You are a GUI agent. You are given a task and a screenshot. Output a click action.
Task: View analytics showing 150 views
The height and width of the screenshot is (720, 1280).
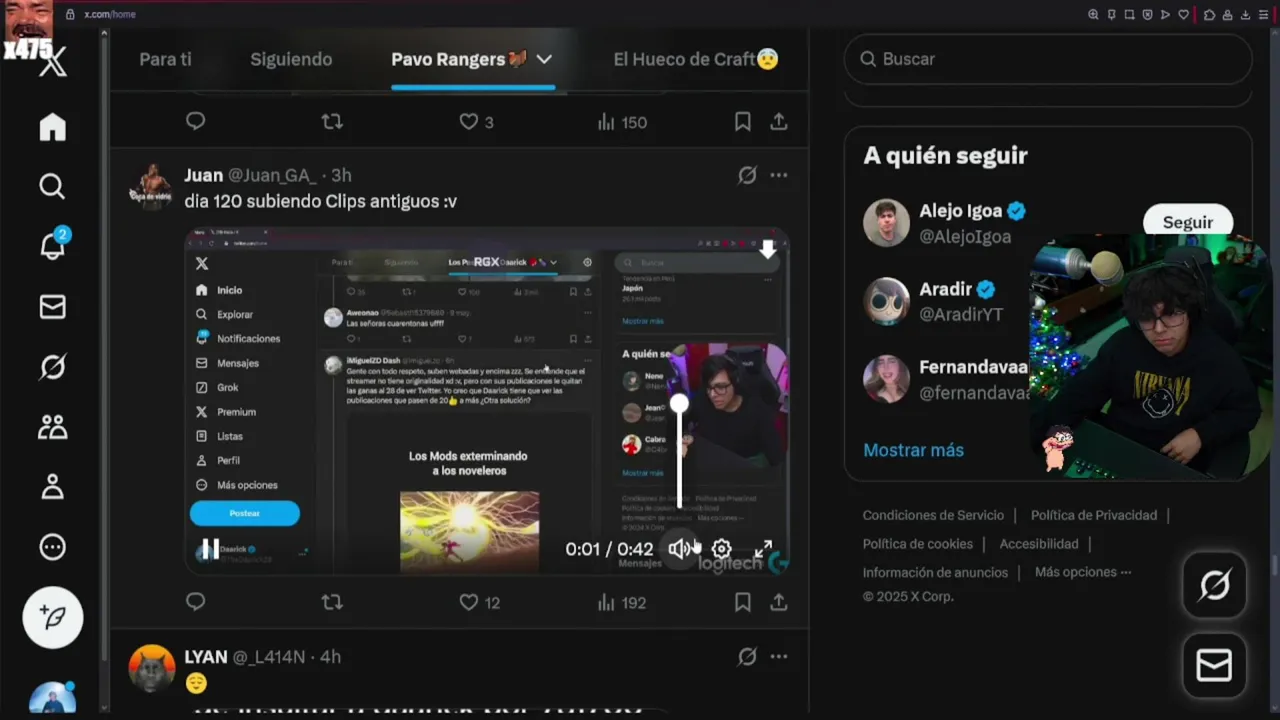(622, 122)
